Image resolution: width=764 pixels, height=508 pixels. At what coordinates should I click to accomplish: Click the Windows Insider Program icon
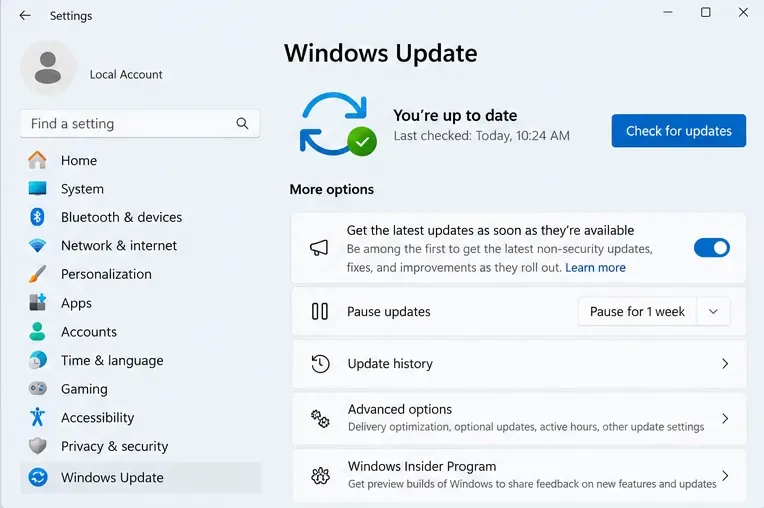pyautogui.click(x=320, y=475)
